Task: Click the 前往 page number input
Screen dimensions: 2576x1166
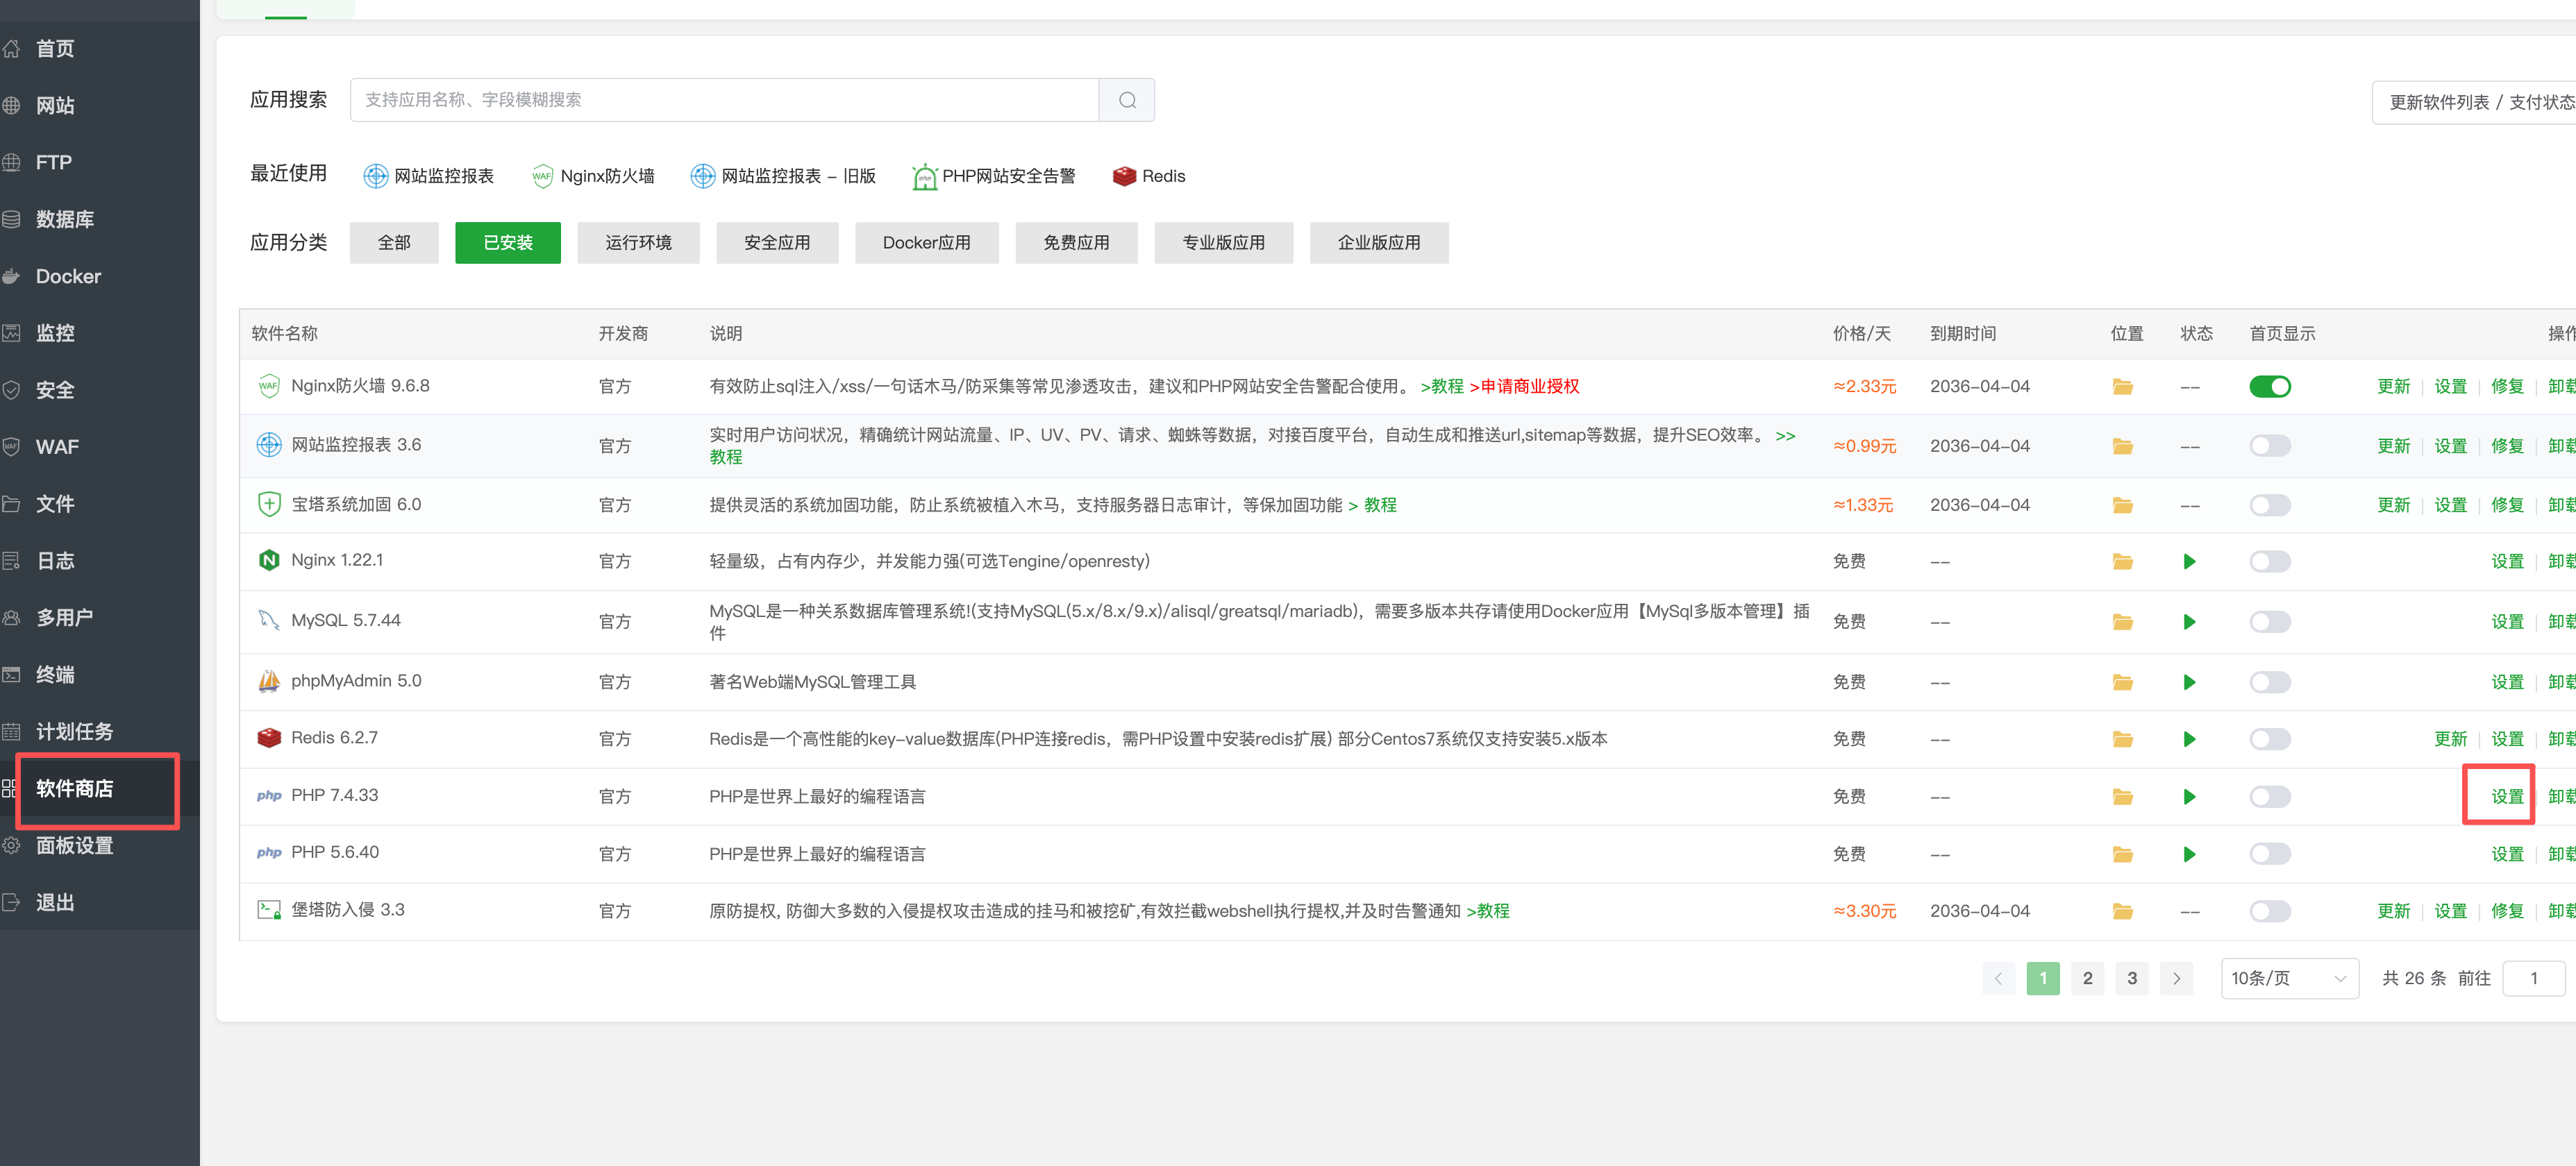Action: (x=2533, y=978)
